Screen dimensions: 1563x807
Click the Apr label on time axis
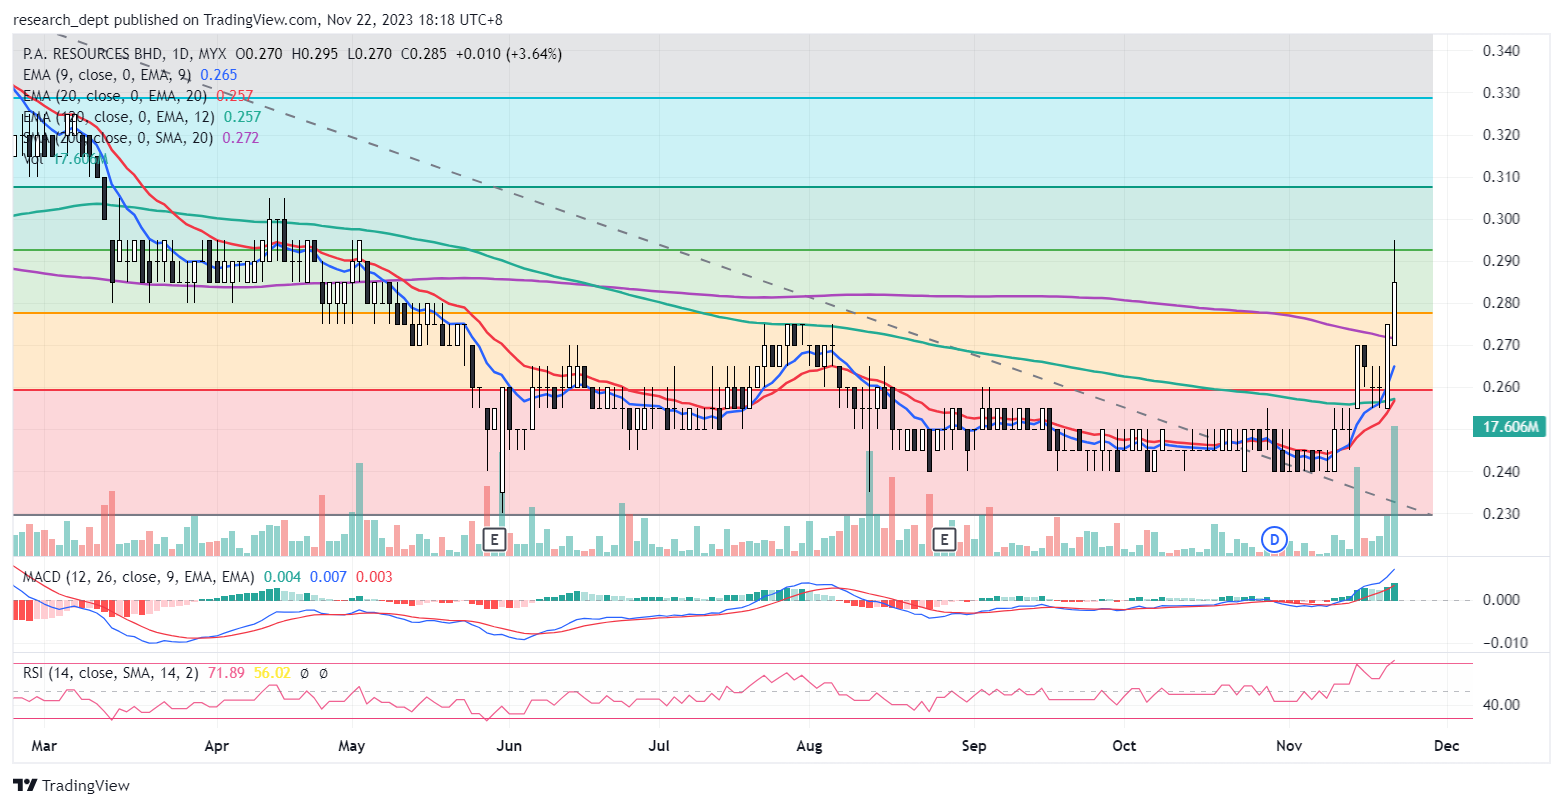click(x=216, y=746)
